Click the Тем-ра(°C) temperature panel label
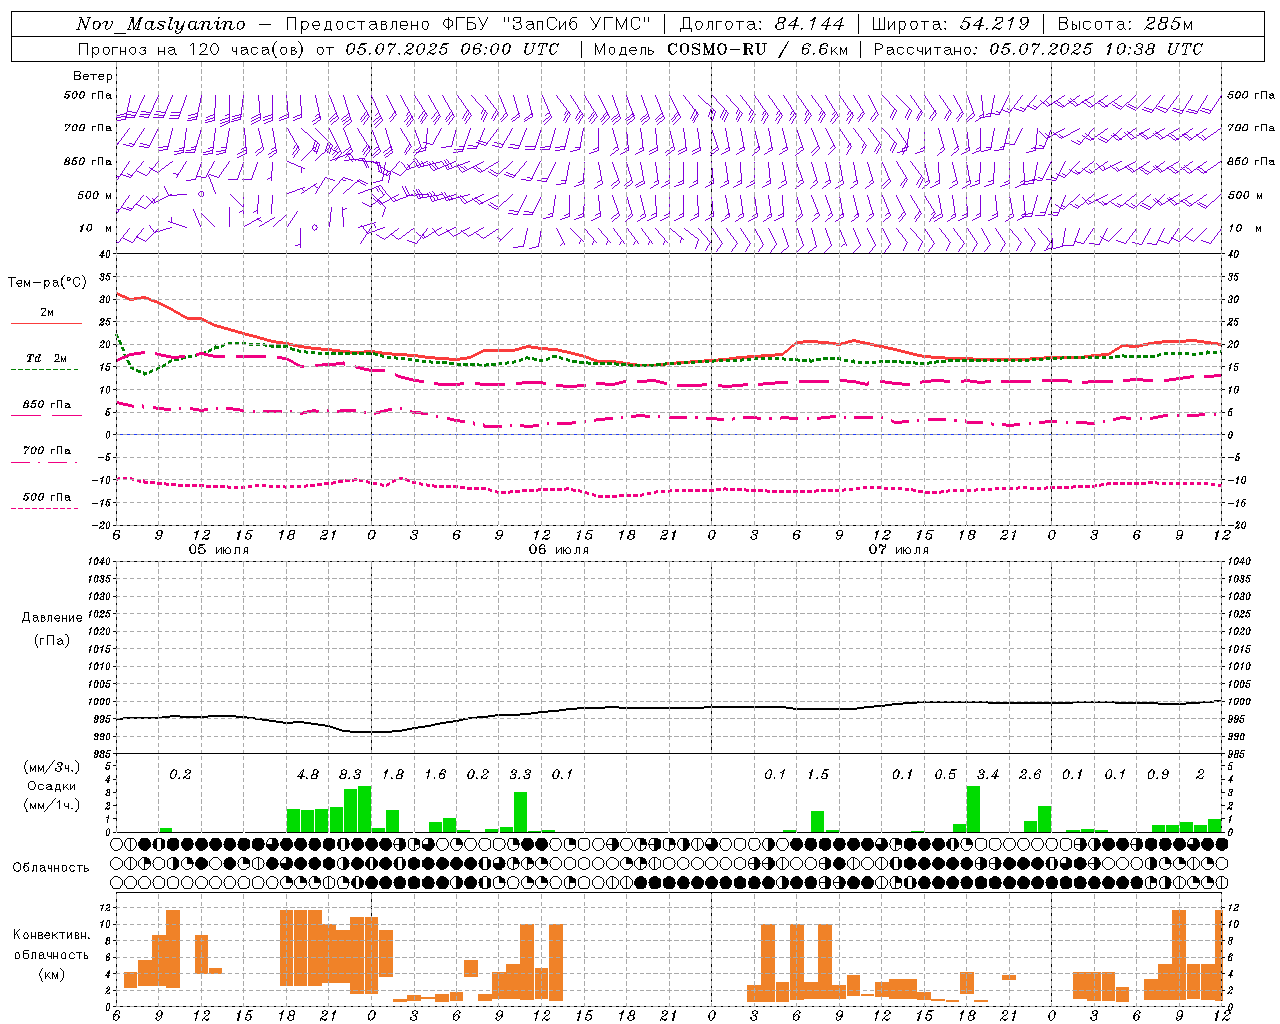1280x1024 pixels. tap(47, 283)
